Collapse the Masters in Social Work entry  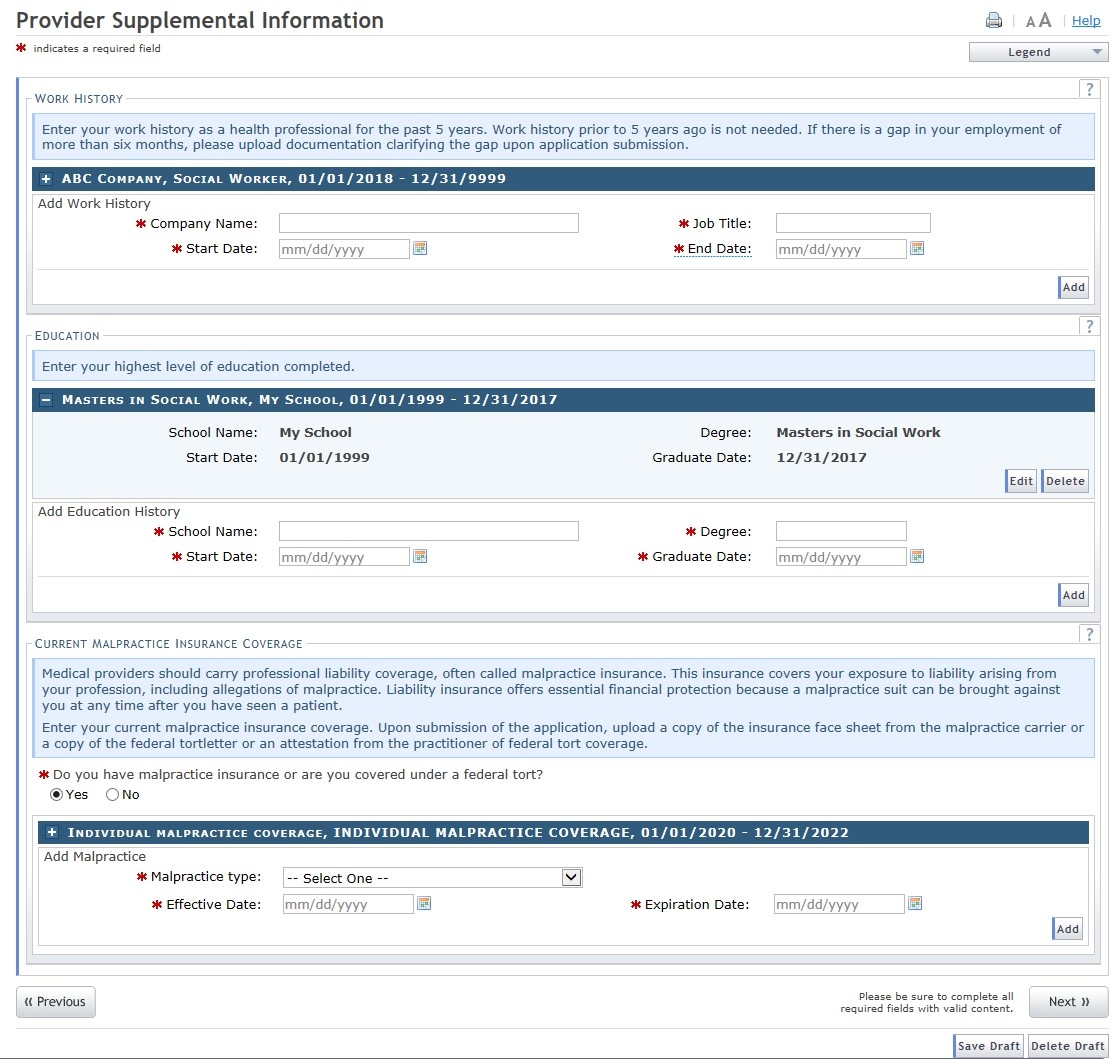tap(46, 400)
